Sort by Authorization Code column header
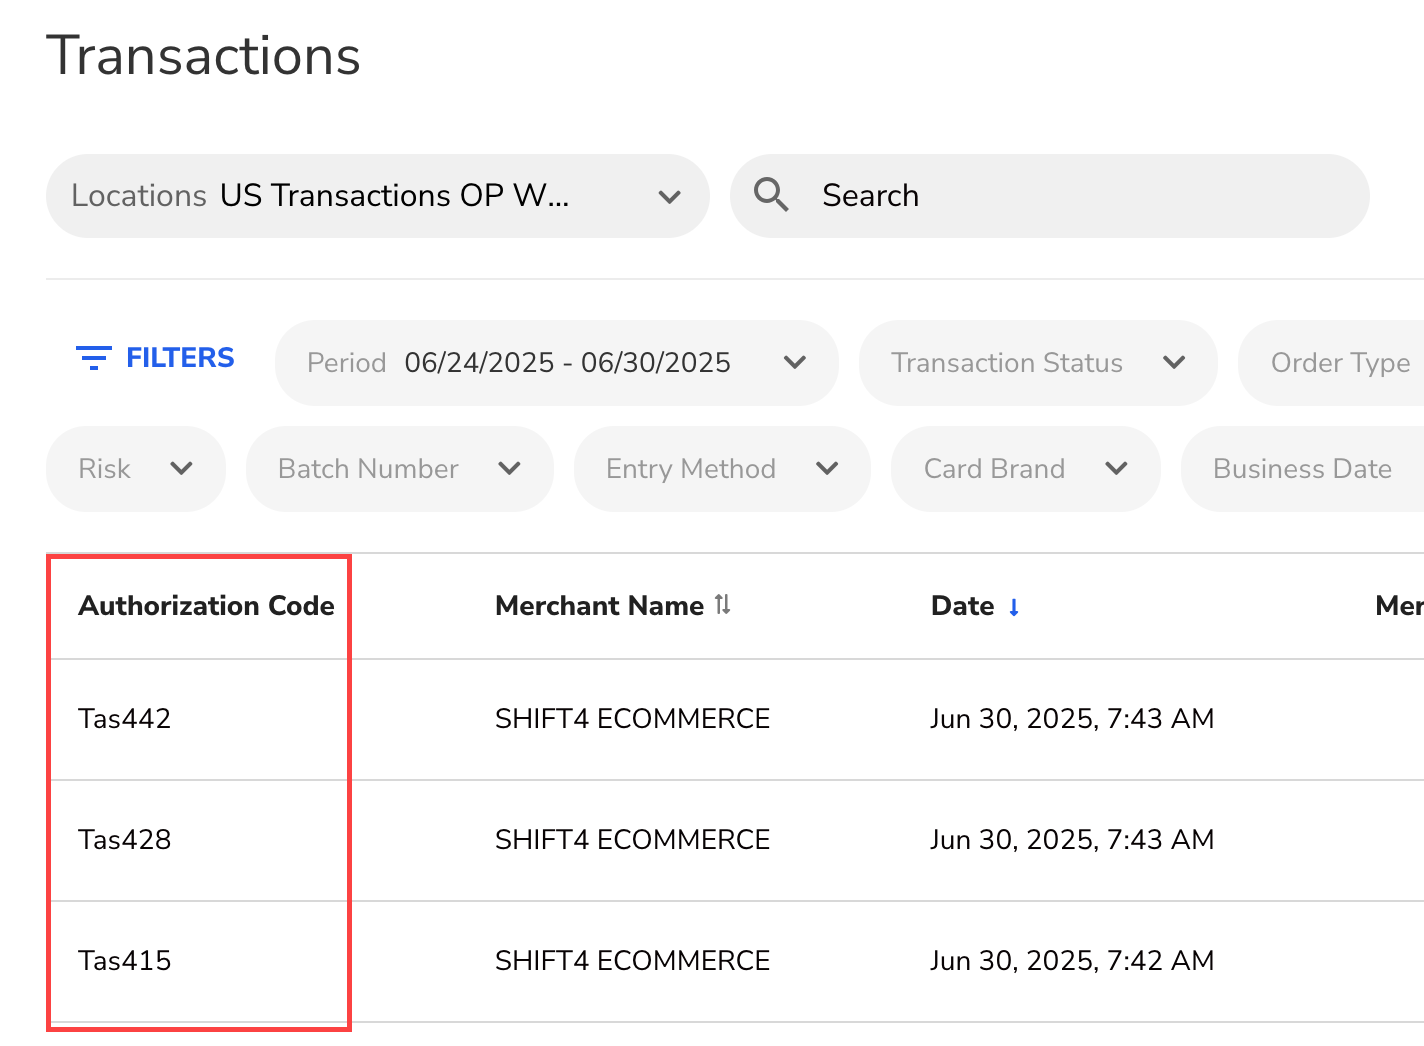 click(x=206, y=606)
